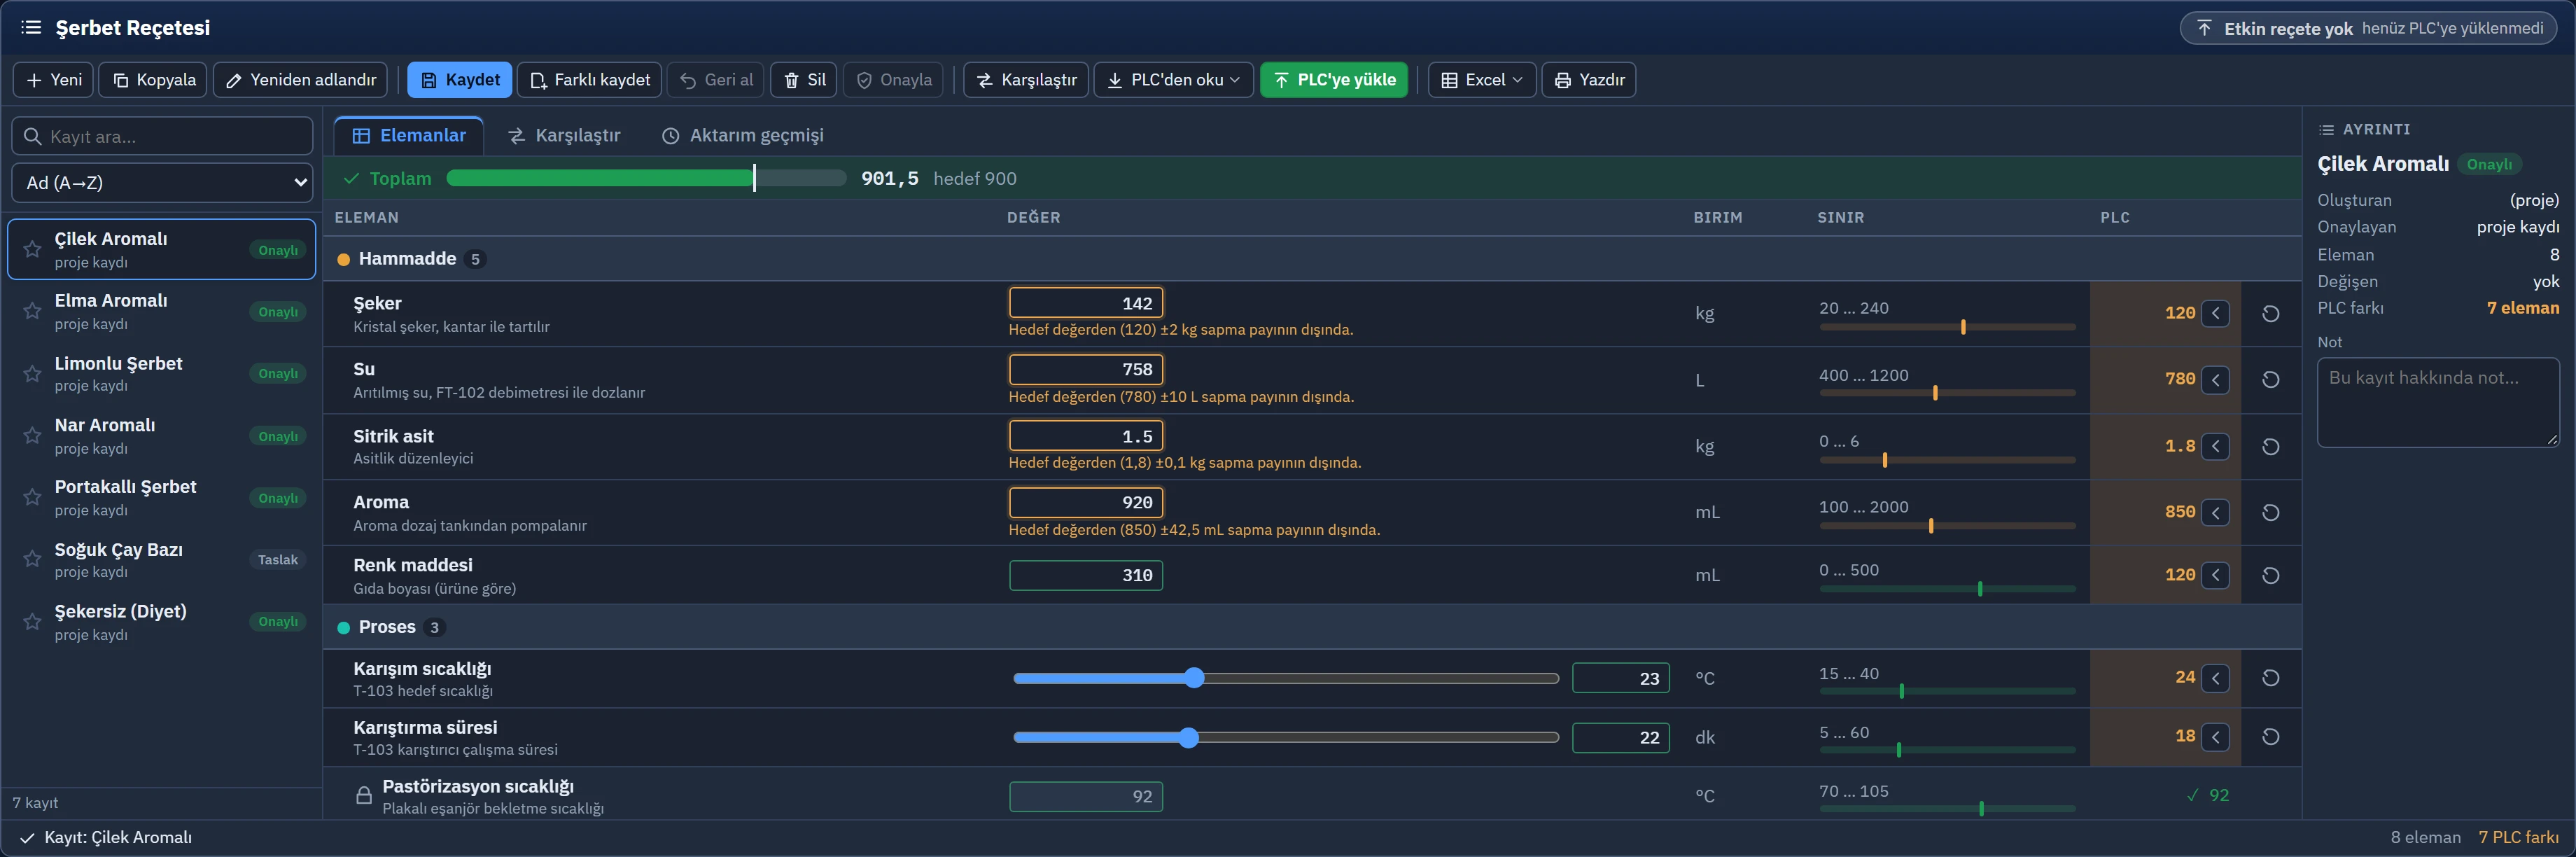Click PLC'ye yükle button
The image size is (2576, 857).
click(1334, 80)
